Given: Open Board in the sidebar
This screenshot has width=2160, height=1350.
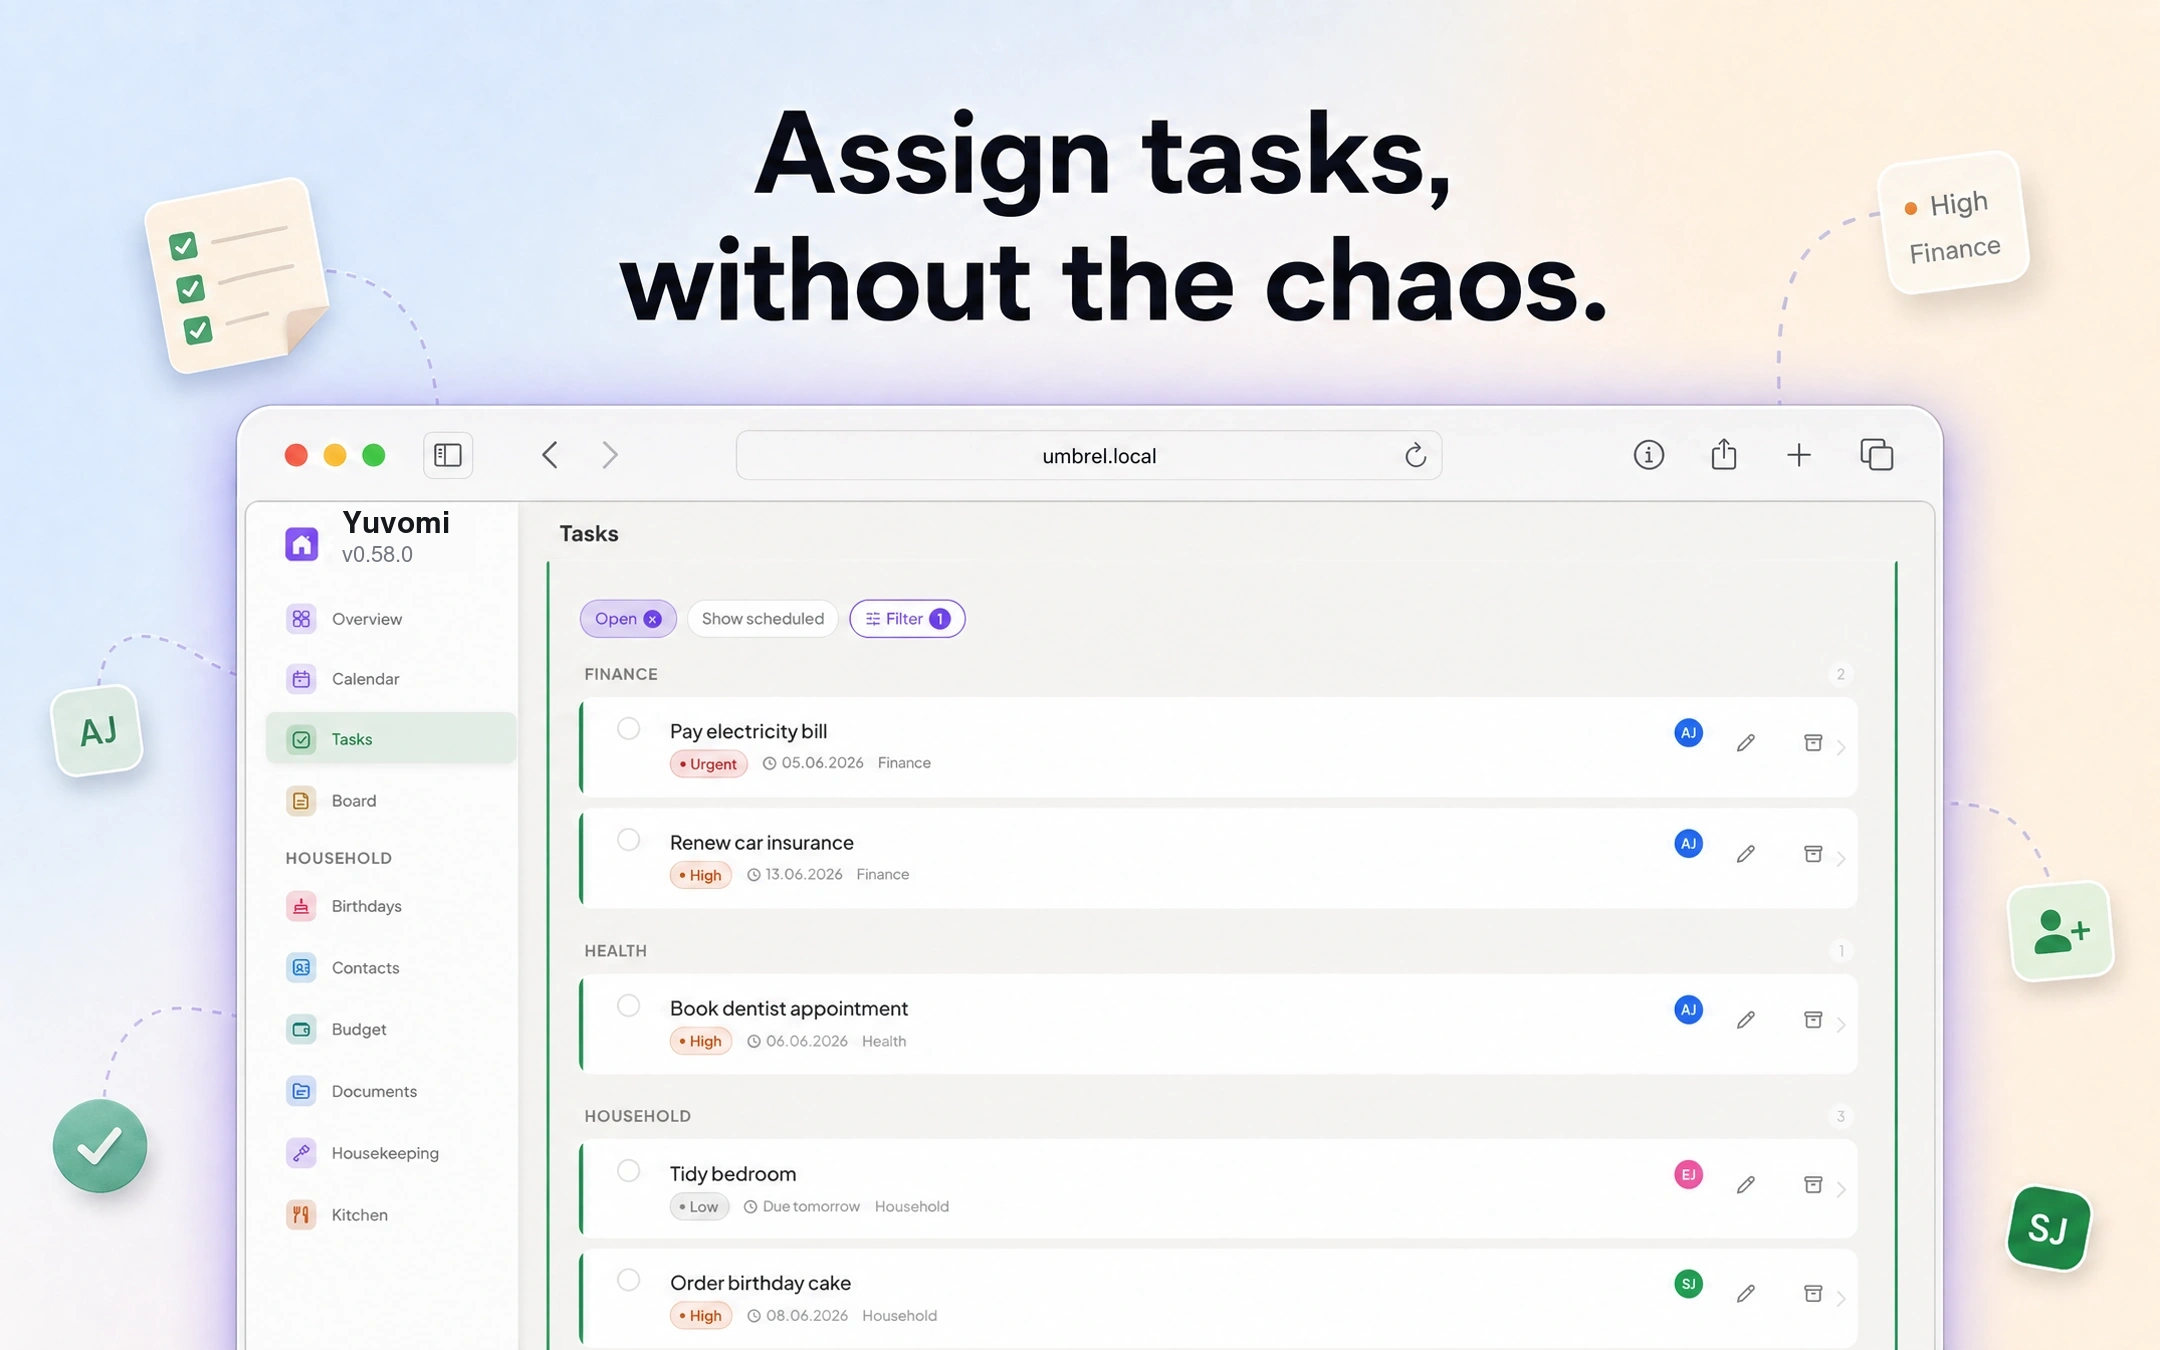Looking at the screenshot, I should (391, 801).
